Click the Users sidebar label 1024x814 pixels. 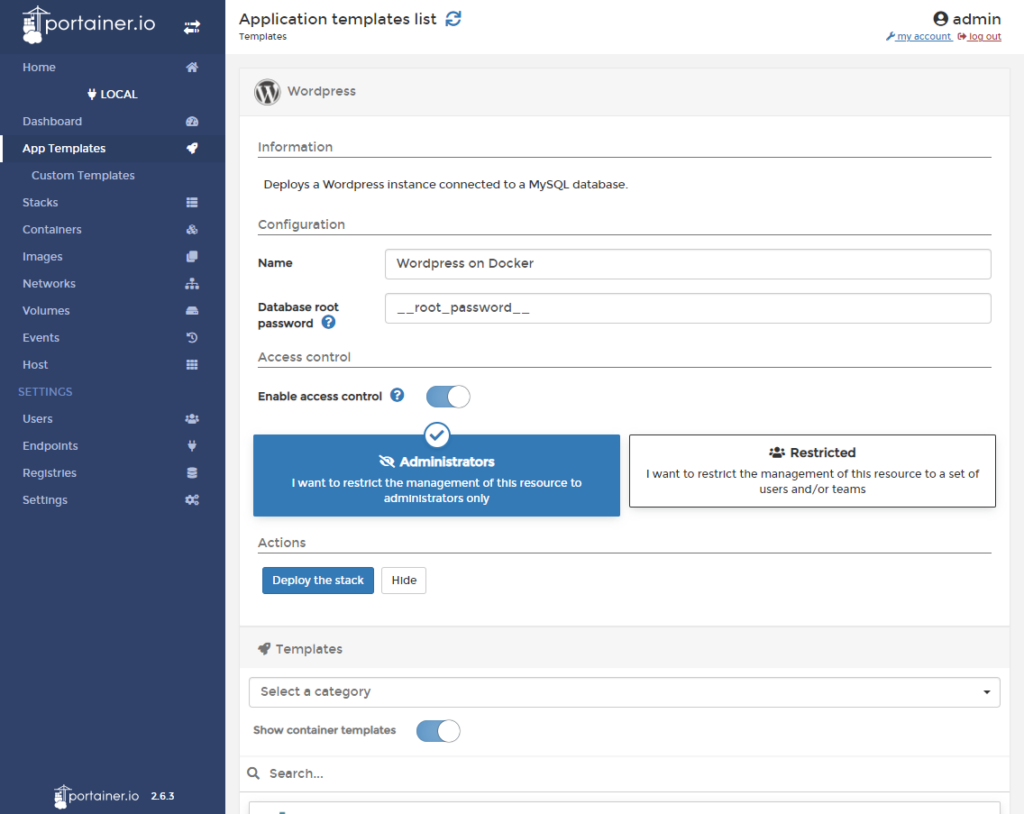pyautogui.click(x=38, y=419)
